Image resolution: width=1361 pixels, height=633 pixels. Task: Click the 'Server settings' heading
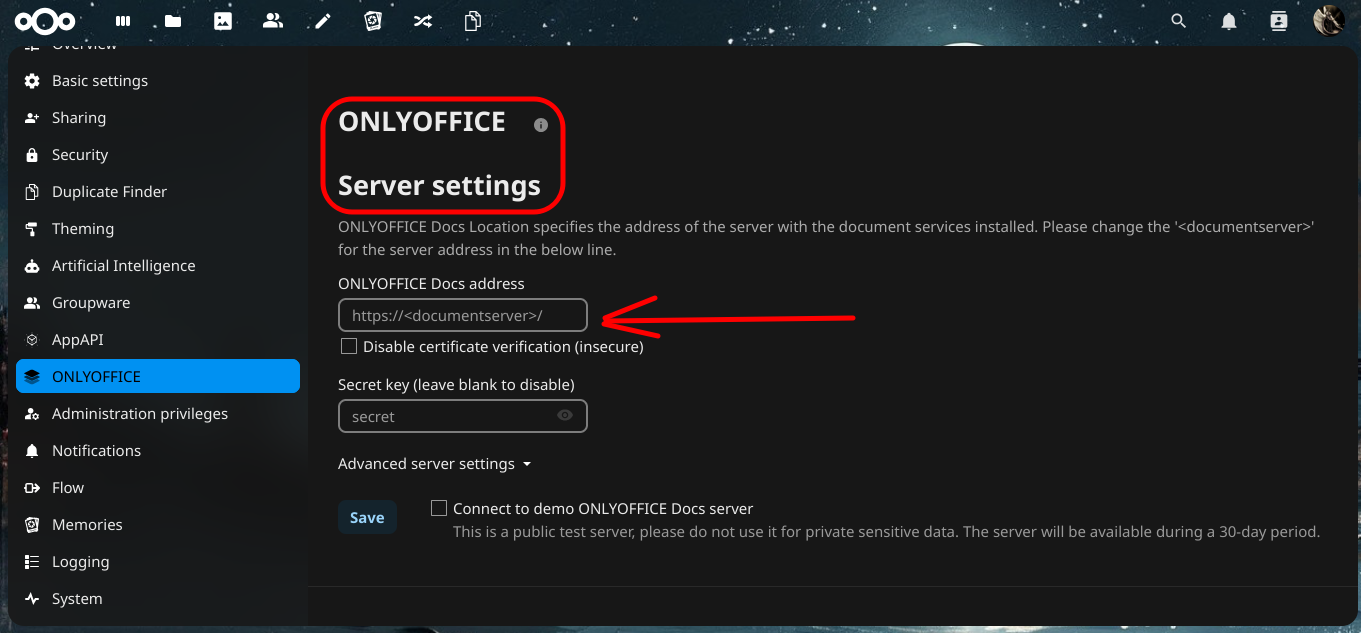[x=439, y=185]
